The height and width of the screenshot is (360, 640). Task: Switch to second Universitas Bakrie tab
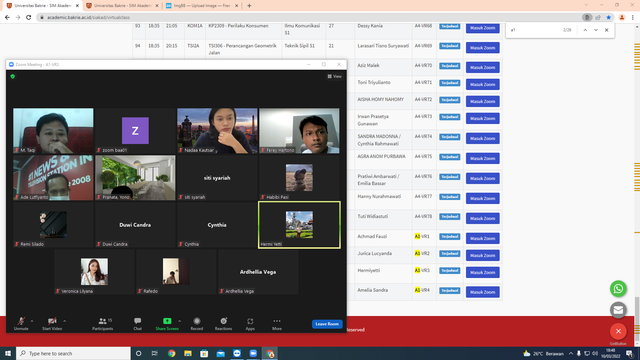[122, 6]
